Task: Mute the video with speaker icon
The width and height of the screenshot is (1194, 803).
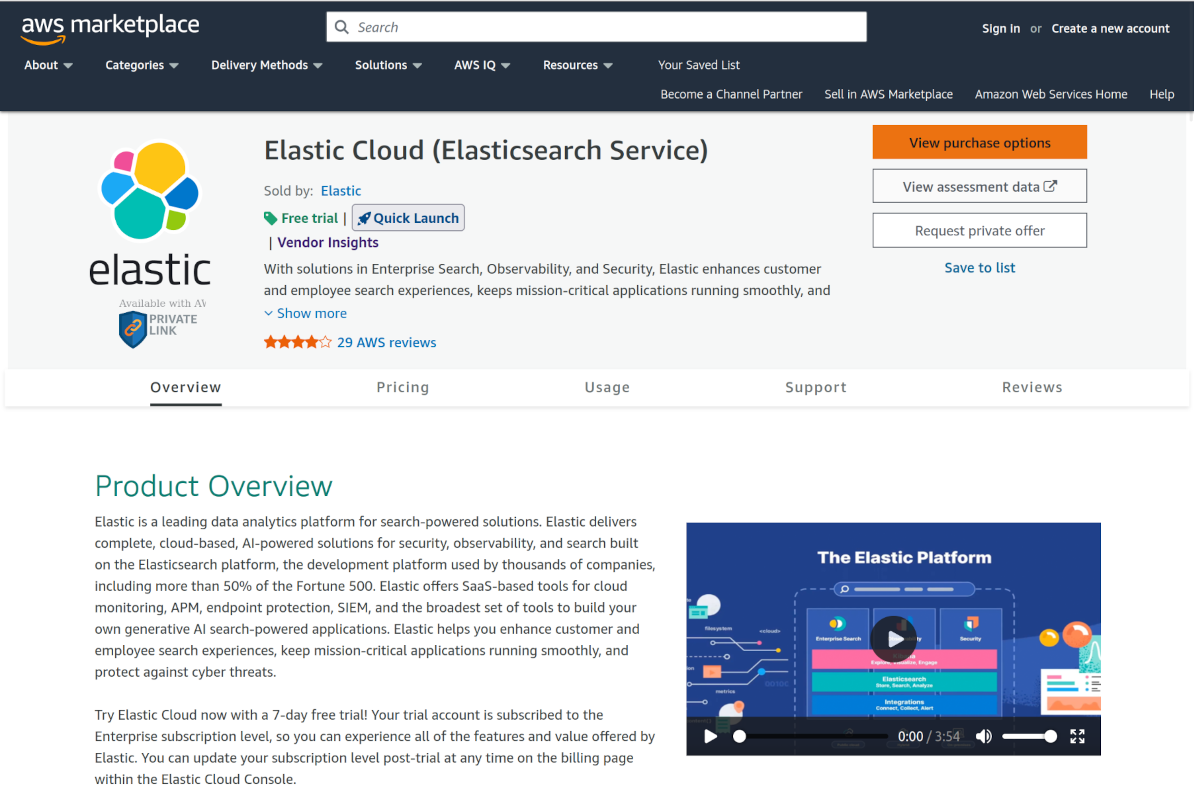Action: [984, 736]
